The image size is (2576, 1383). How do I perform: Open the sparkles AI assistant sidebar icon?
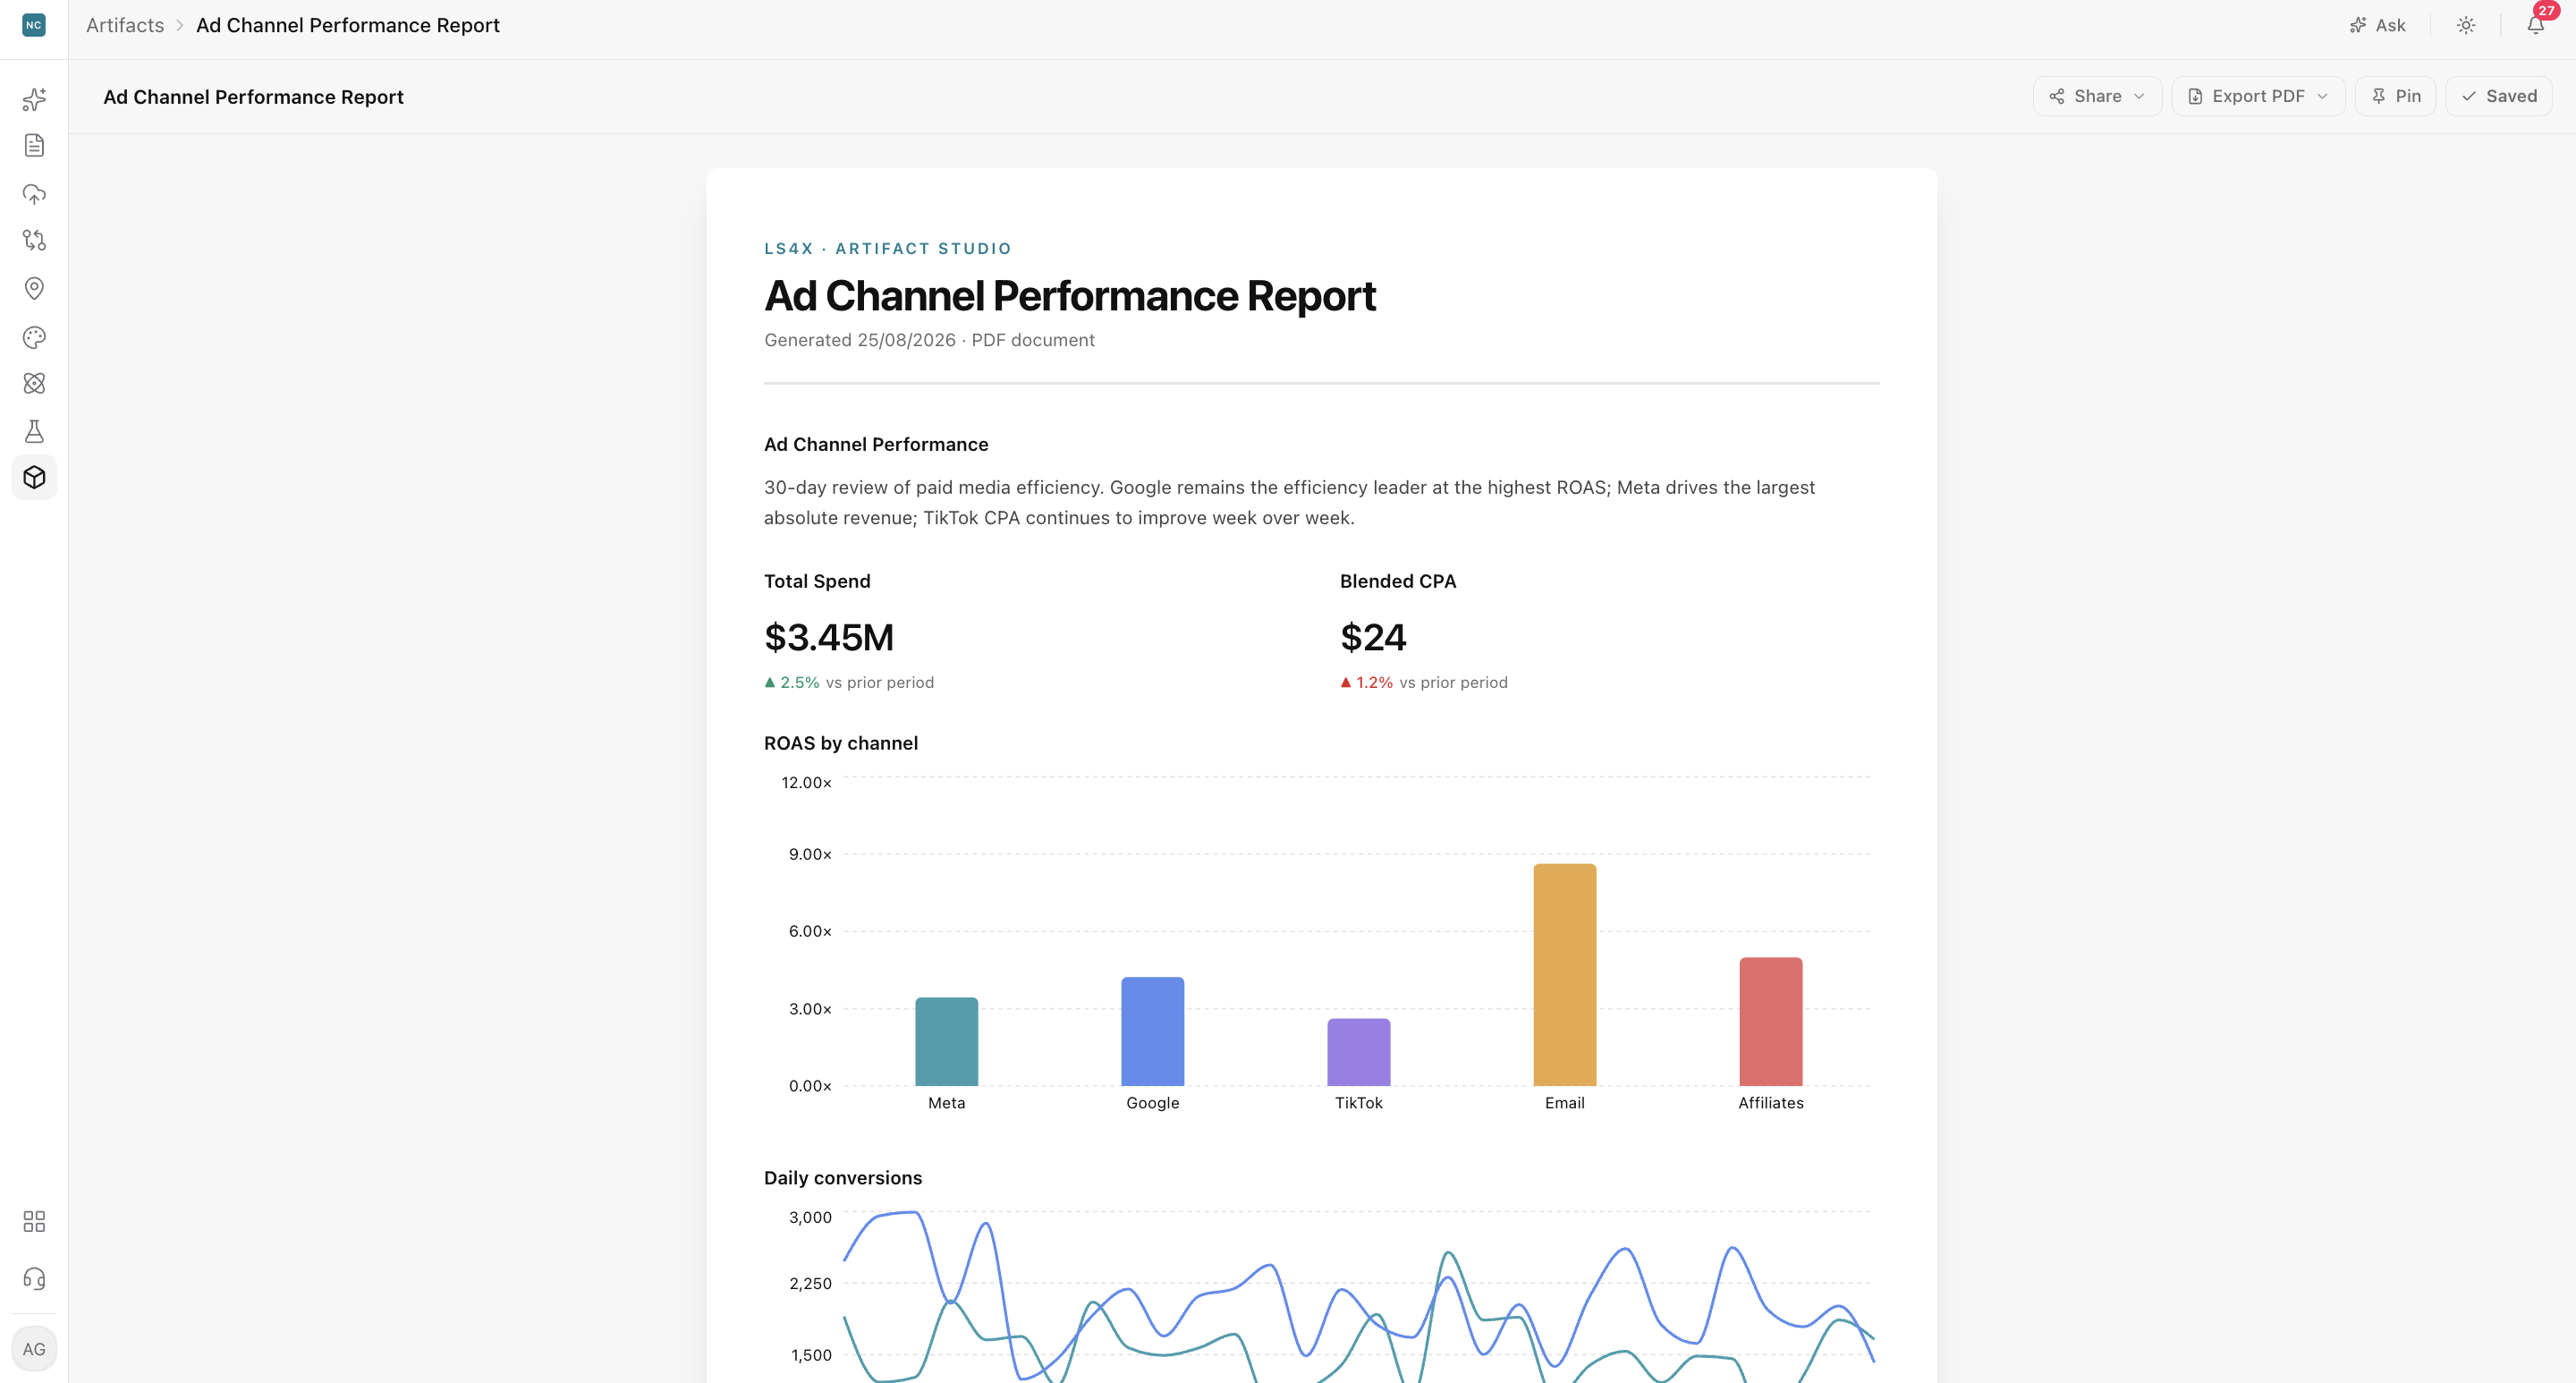34,98
